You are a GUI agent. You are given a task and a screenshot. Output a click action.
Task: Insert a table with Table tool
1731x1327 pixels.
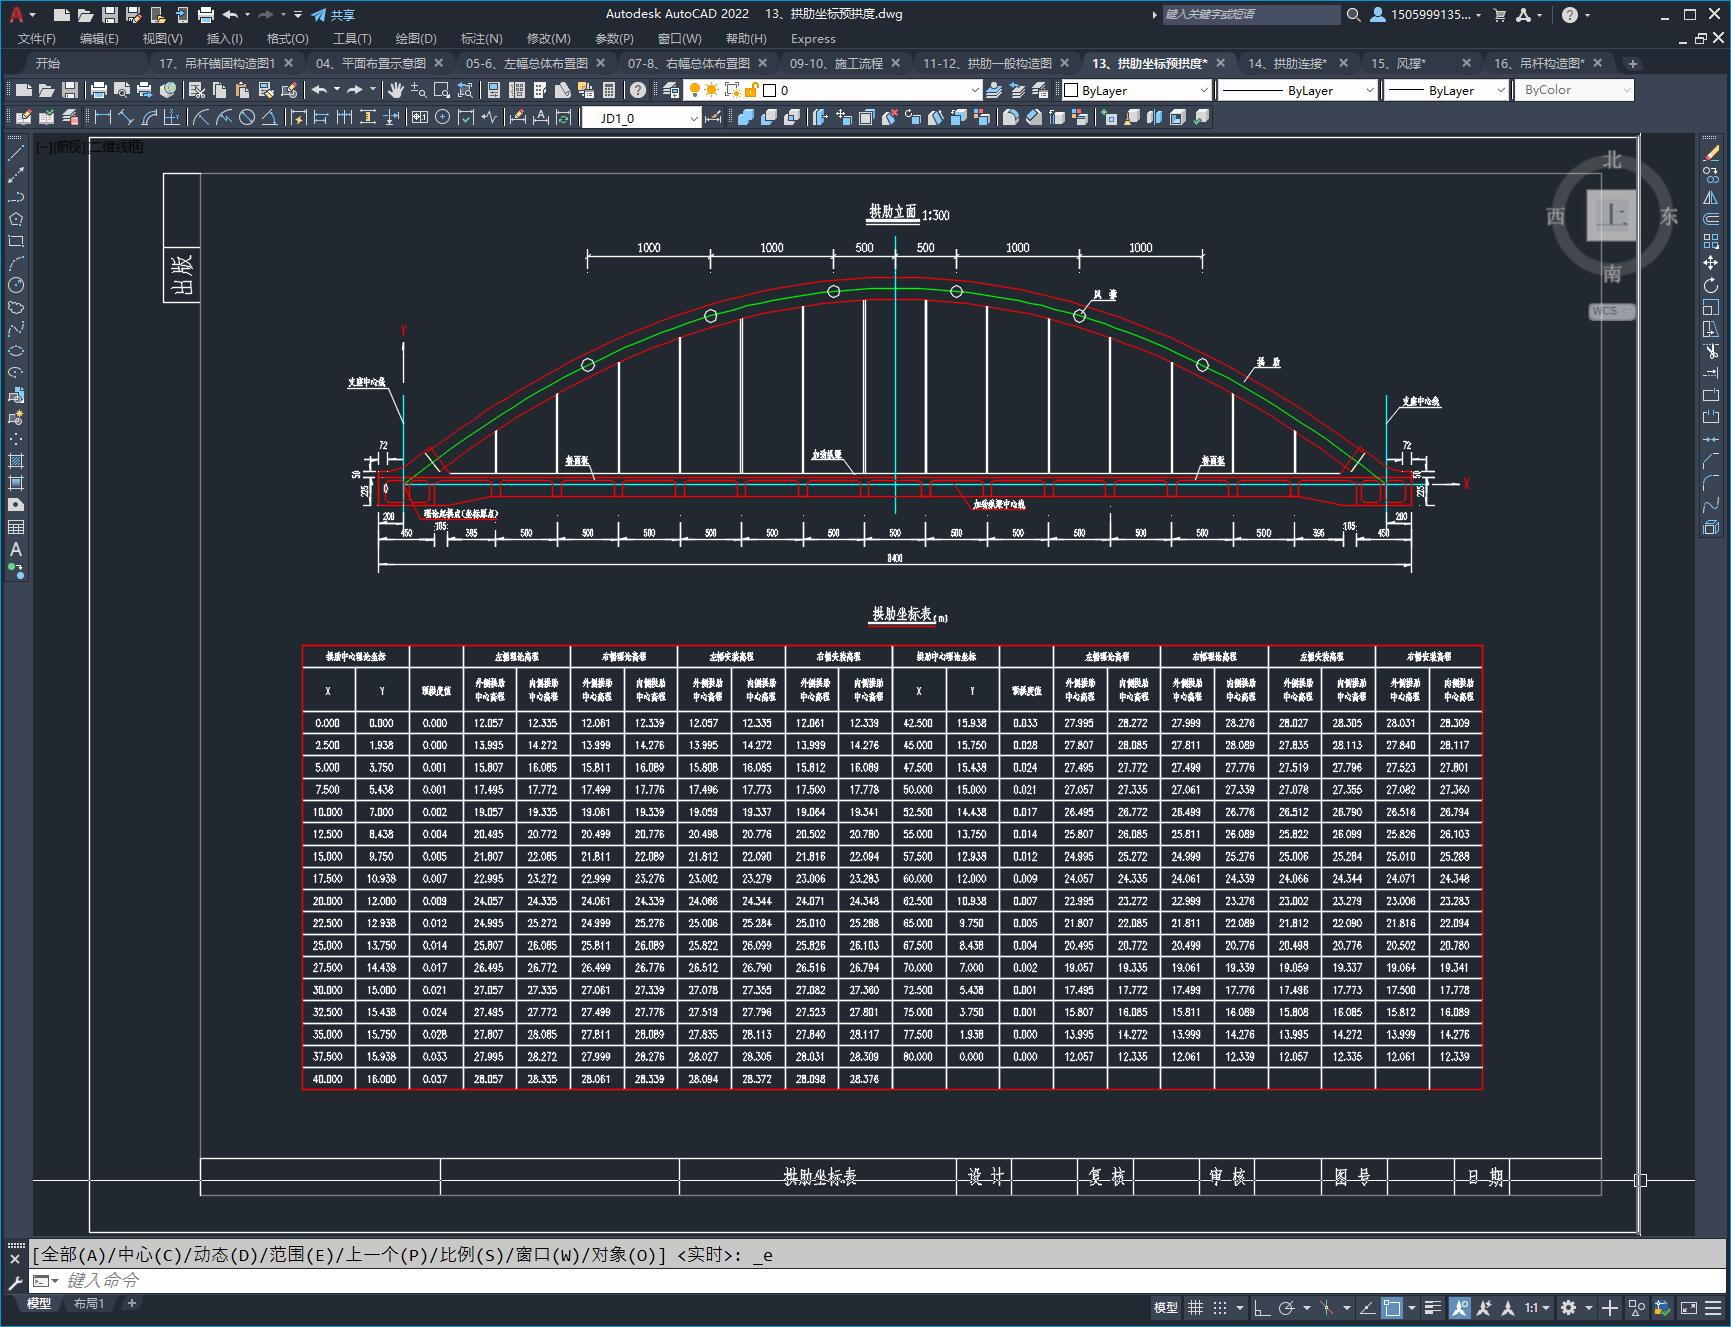16,527
